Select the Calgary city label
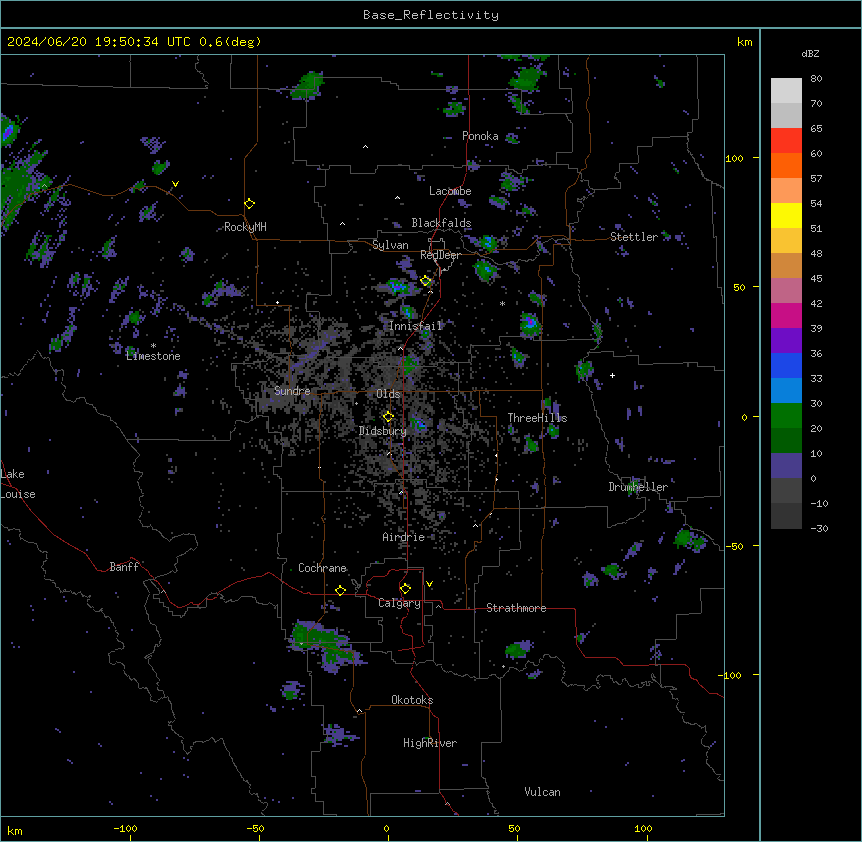The height and width of the screenshot is (842, 862). coord(399,603)
